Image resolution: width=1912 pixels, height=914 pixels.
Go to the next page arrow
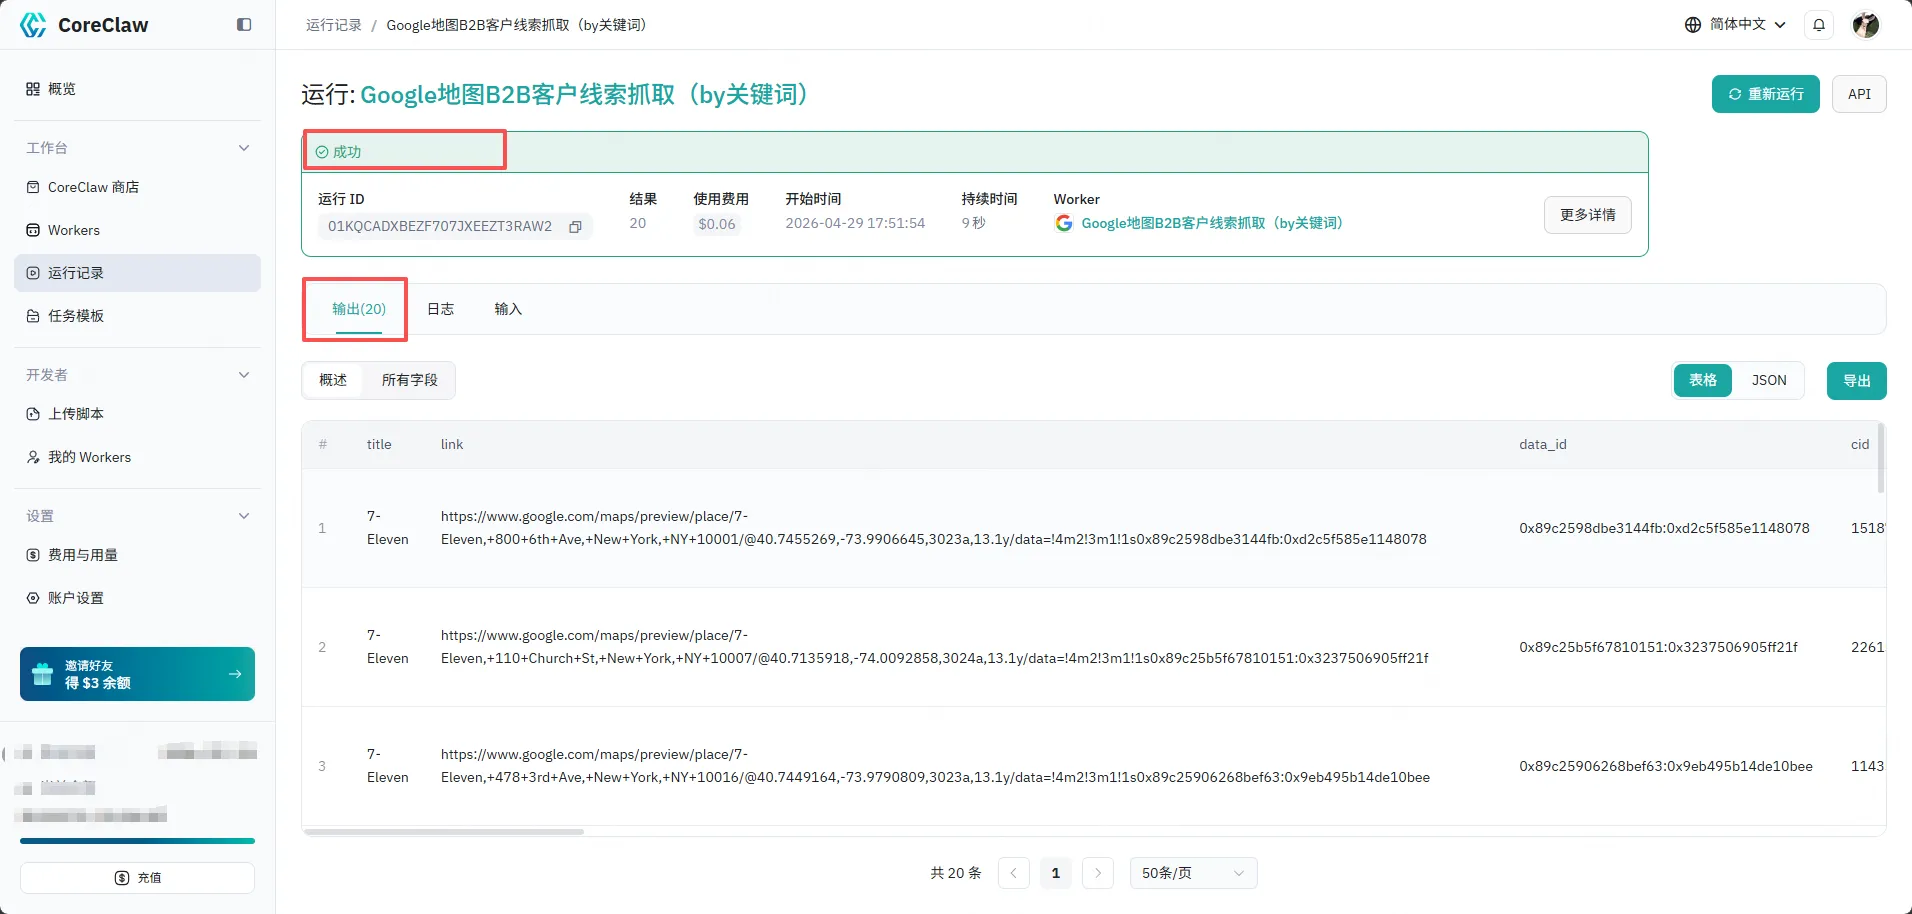pos(1098,873)
